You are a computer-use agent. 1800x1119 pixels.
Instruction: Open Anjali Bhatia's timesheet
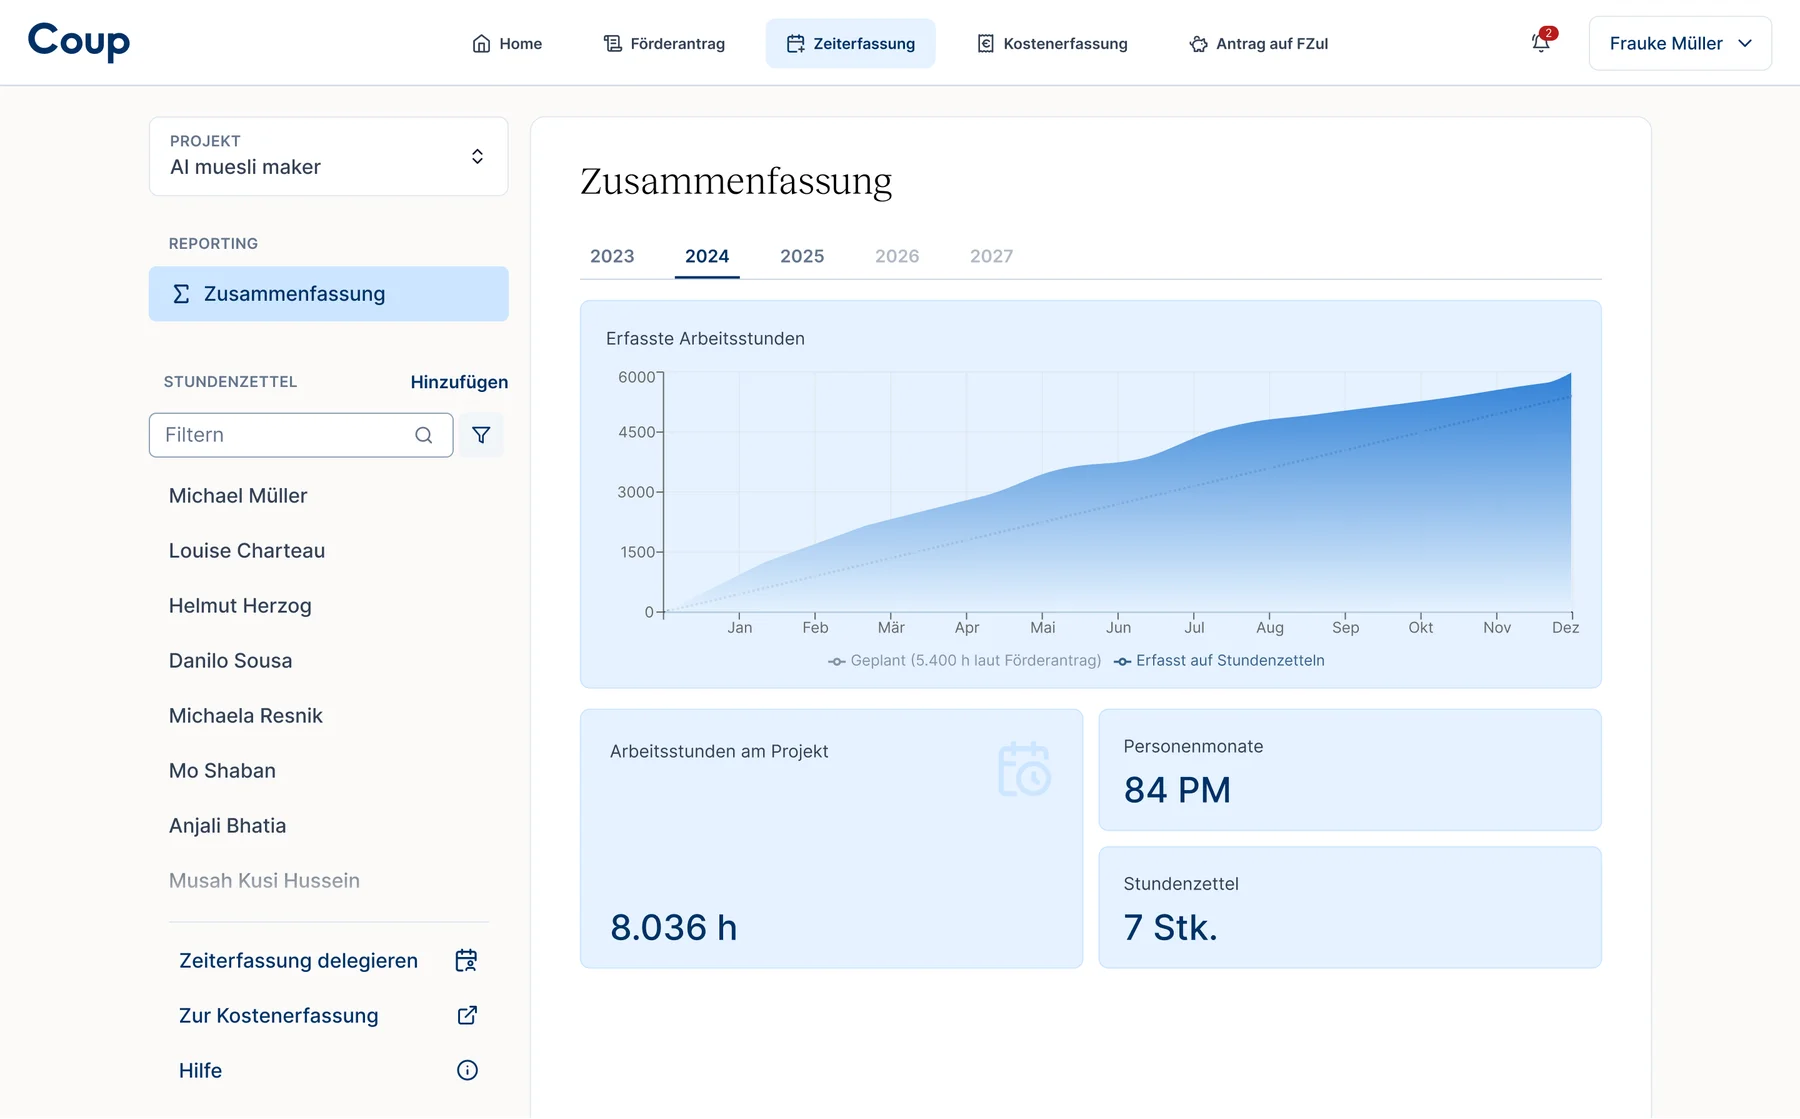228,826
